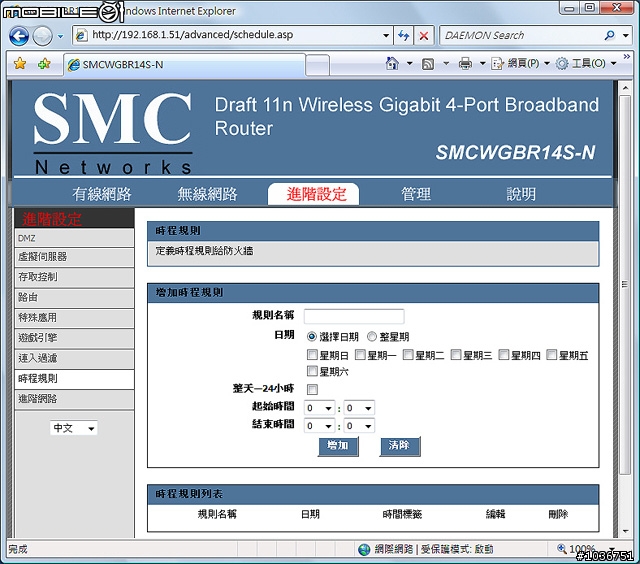Viewport: 640px width, 564px height.
Task: Expand the address bar history dropdown
Action: [386, 36]
